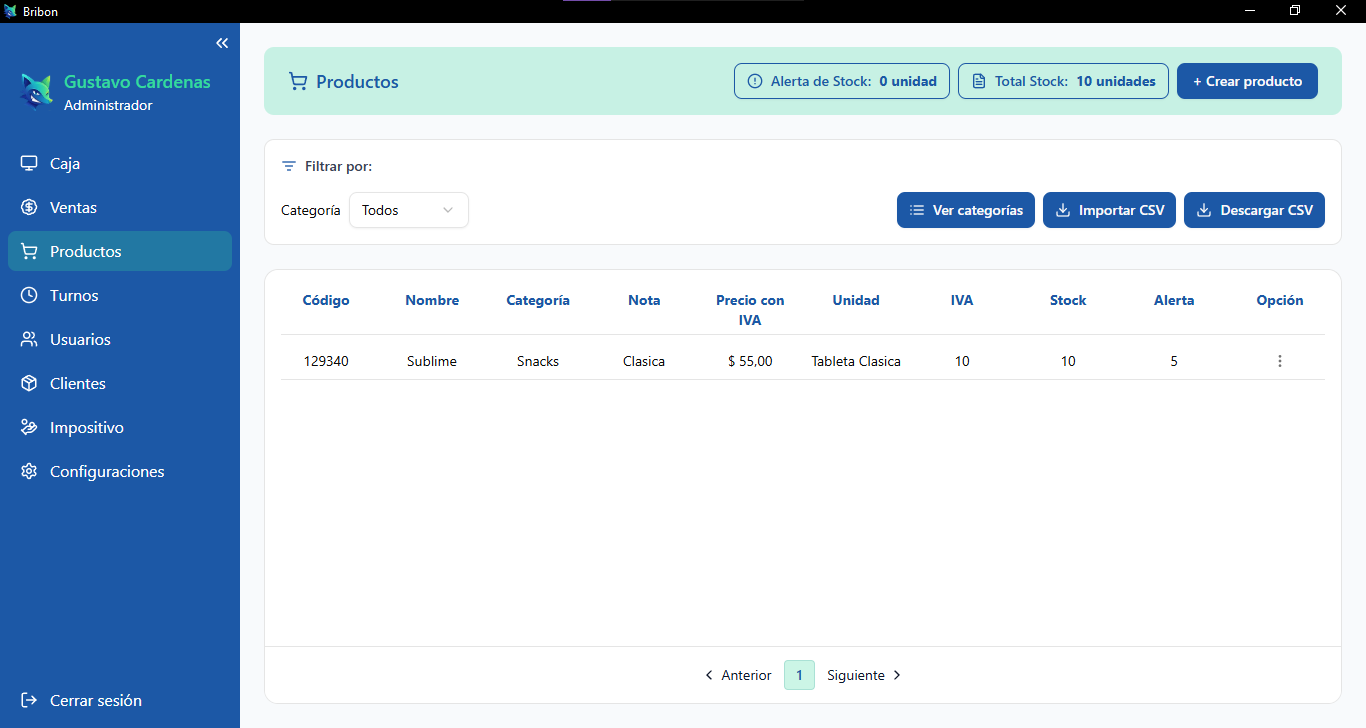
Task: Go to Siguiente page in pagination
Action: pos(864,675)
